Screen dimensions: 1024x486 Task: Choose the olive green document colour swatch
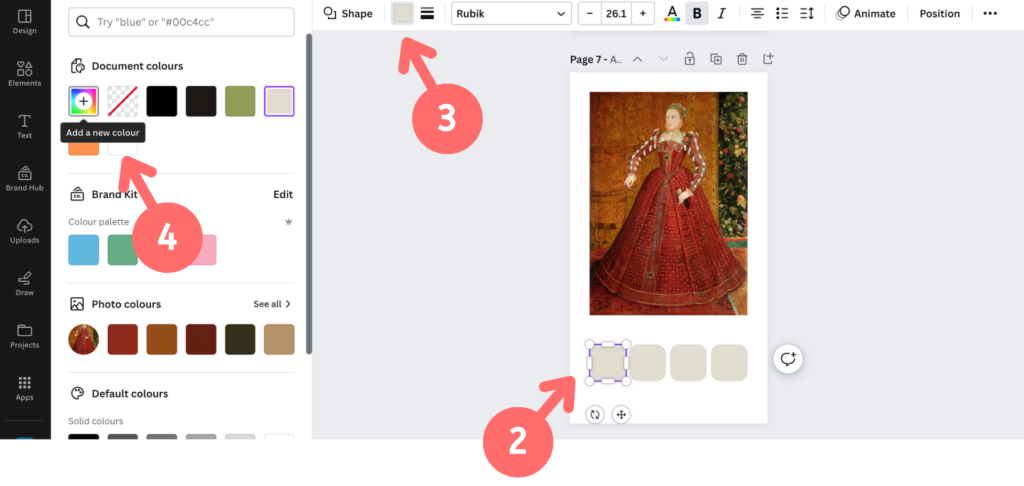point(240,101)
